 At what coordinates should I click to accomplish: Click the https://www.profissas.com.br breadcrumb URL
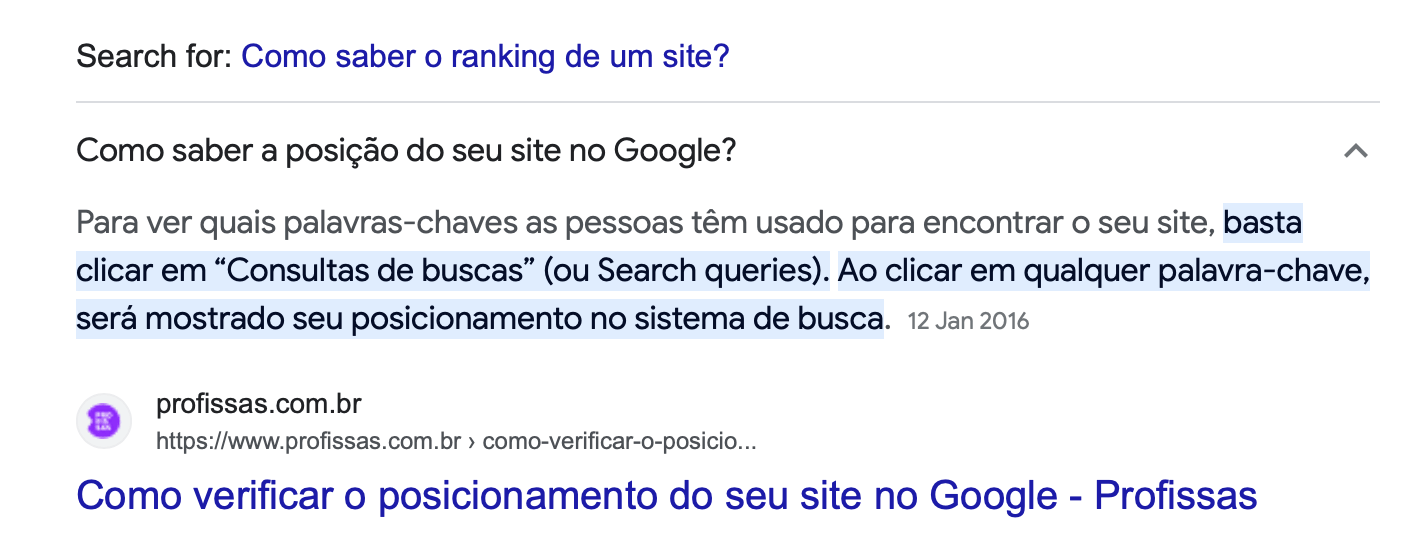click(x=307, y=441)
